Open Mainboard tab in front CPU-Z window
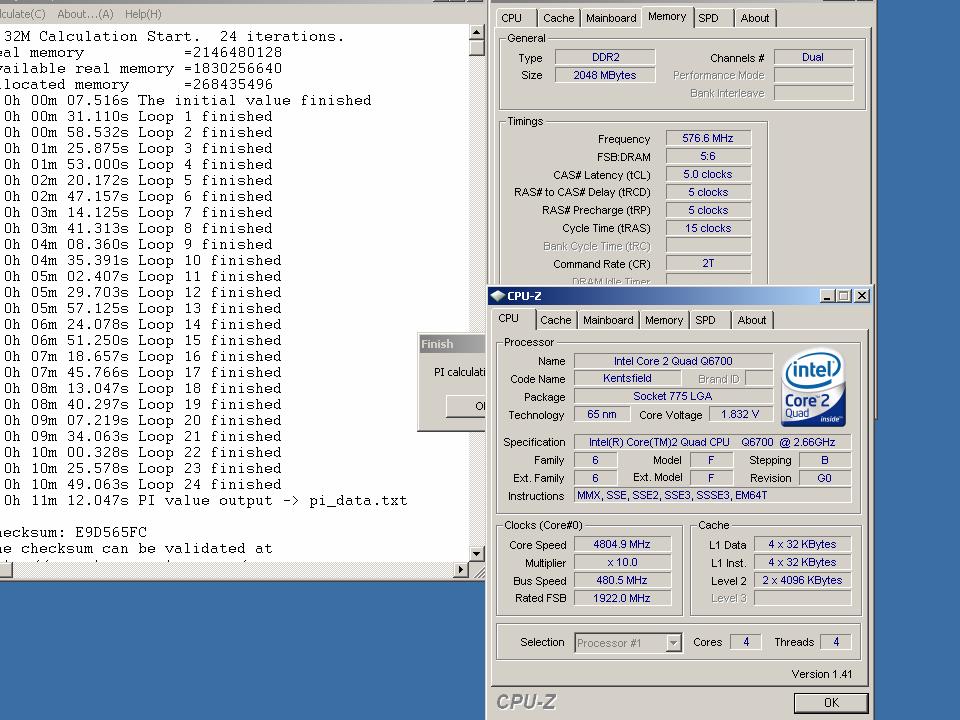Viewport: 960px width, 720px height. [608, 320]
